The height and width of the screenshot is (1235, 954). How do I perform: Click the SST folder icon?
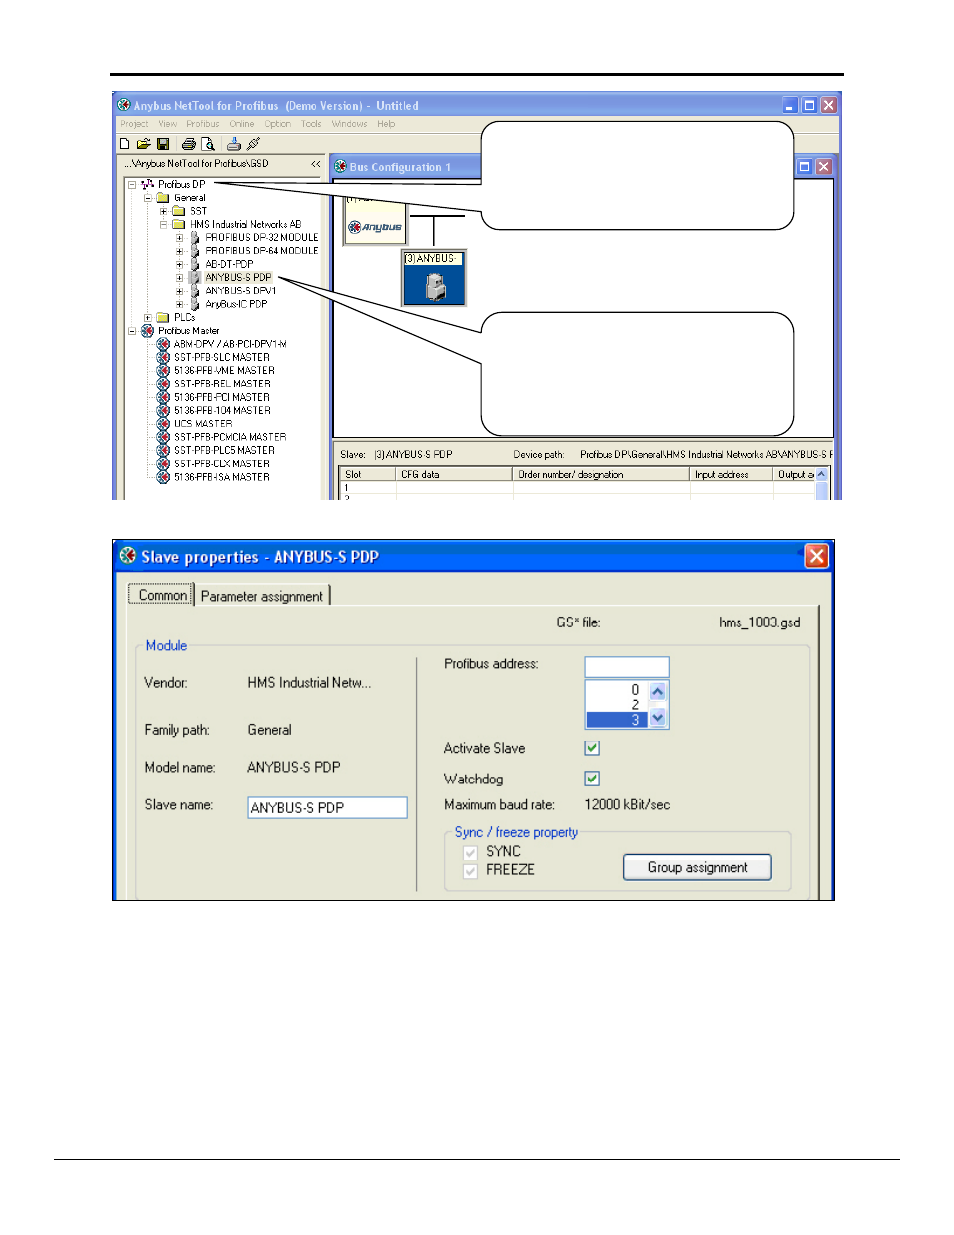(x=179, y=211)
